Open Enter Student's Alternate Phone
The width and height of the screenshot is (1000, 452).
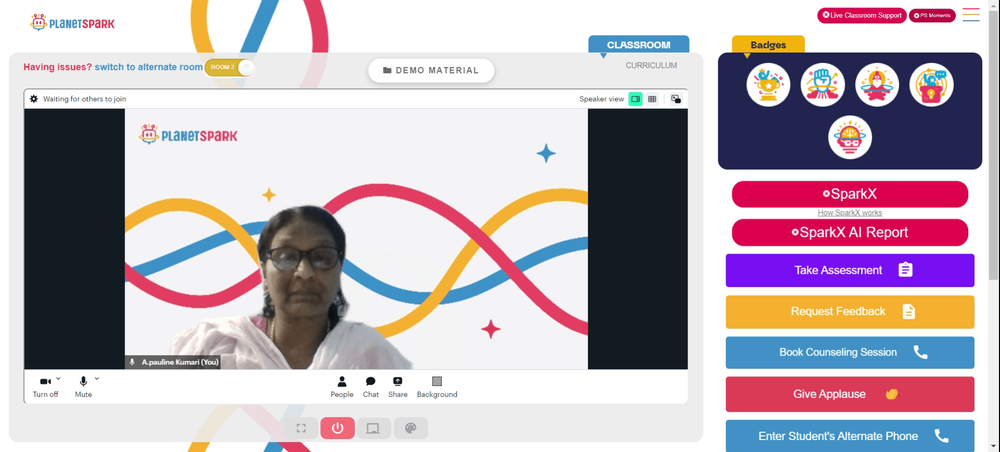[849, 436]
